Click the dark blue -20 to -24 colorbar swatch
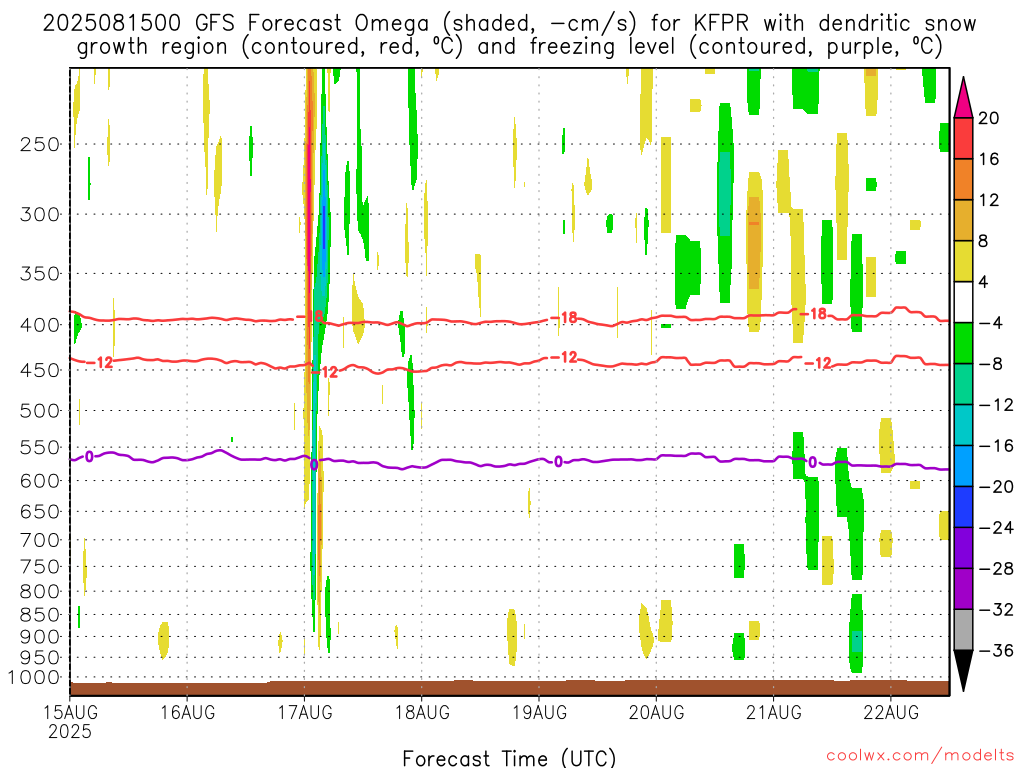Image resolution: width=1024 pixels, height=768 pixels. [963, 507]
